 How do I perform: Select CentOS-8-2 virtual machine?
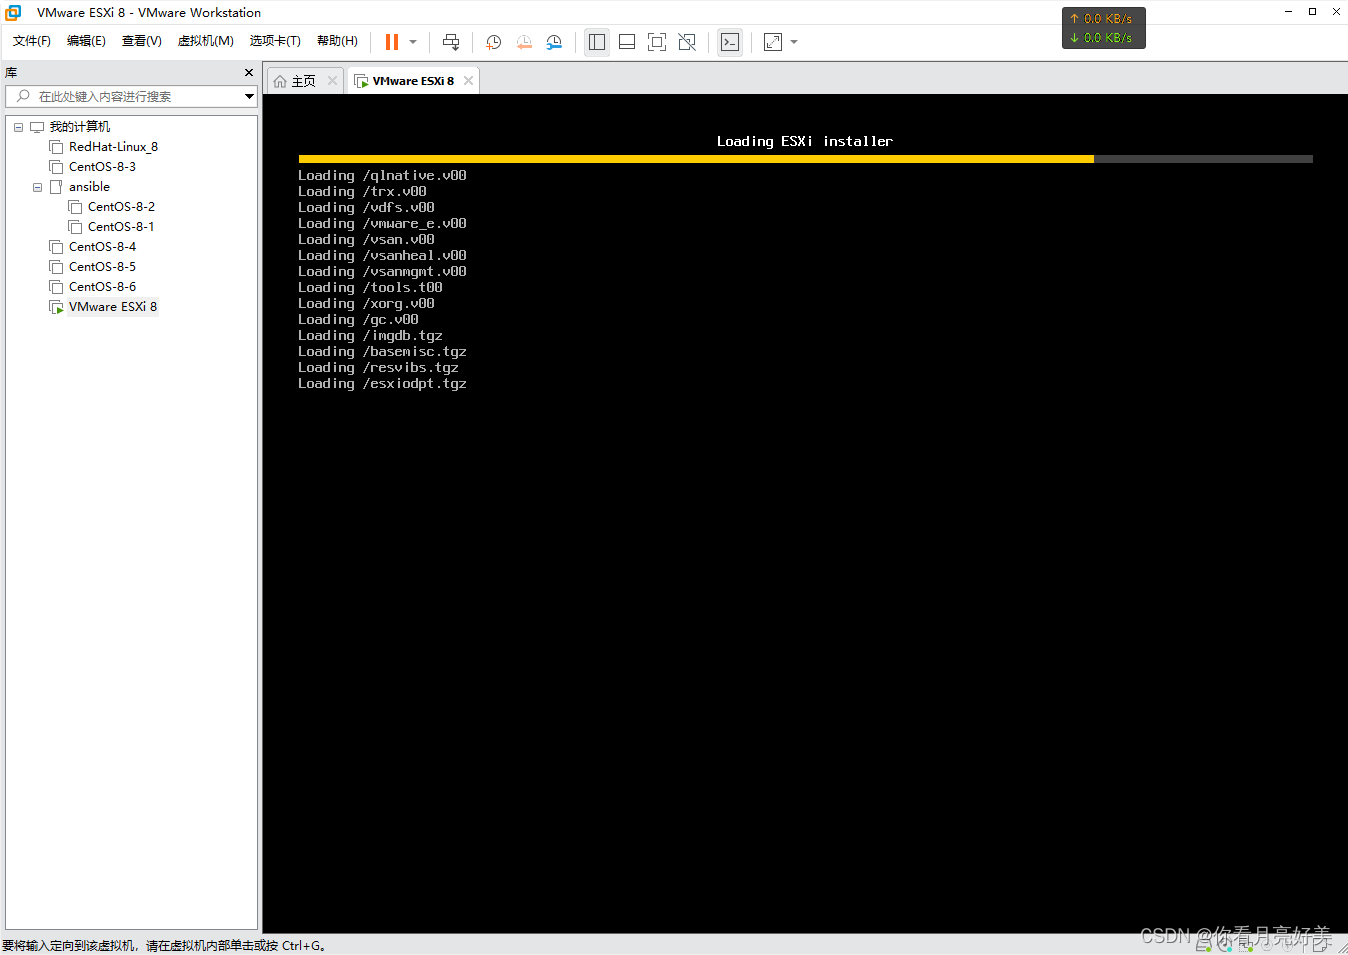pyautogui.click(x=121, y=207)
